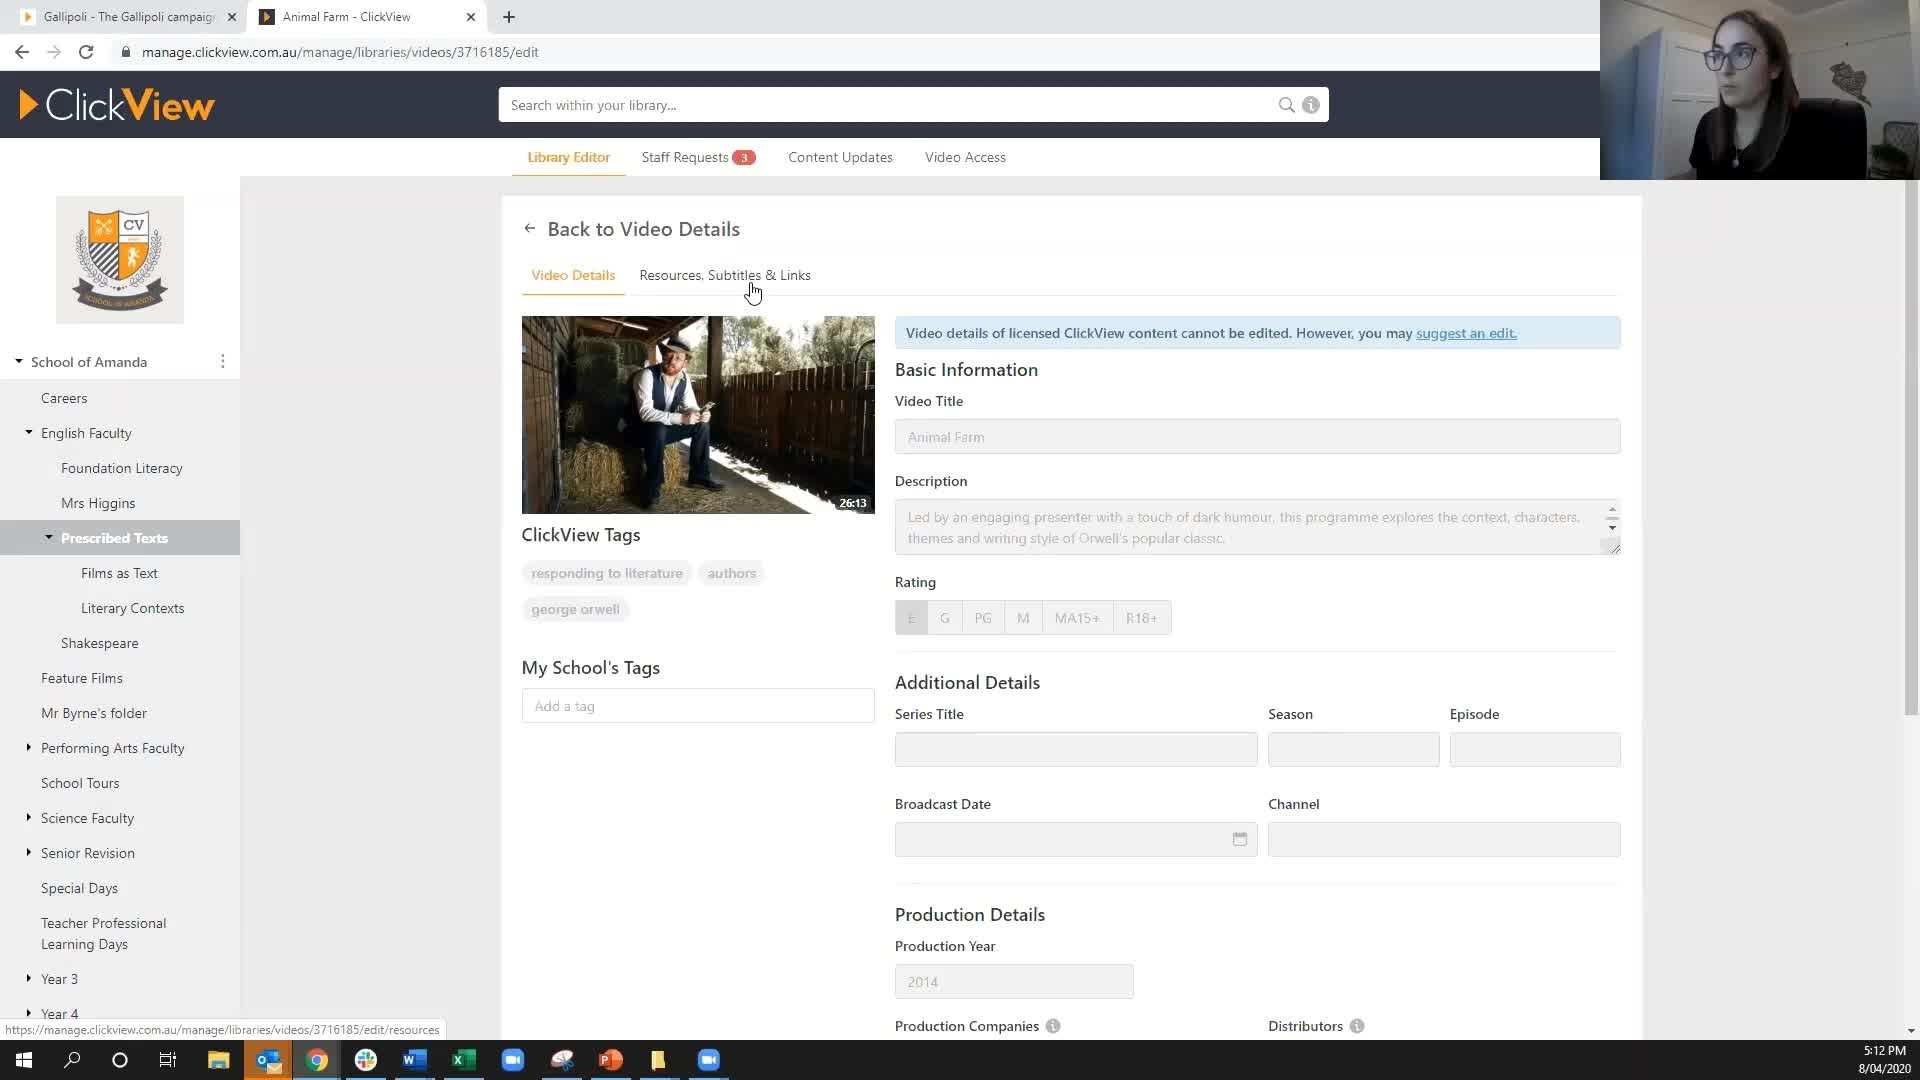Click the School of Amanda options icon
The image size is (1920, 1080).
(222, 361)
